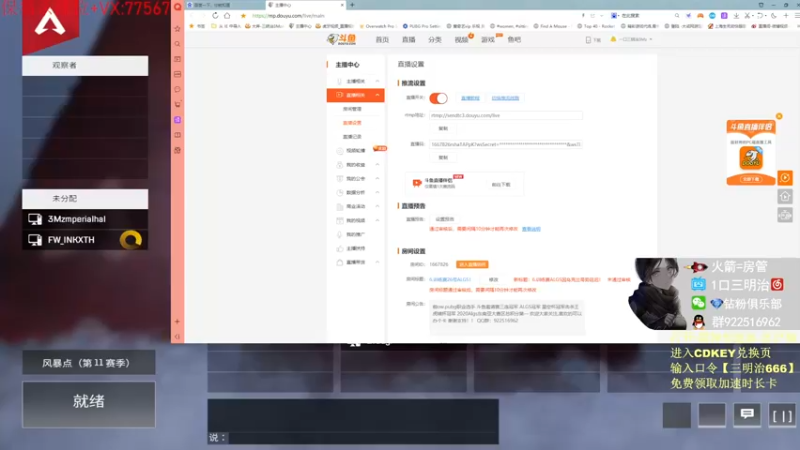Go to browser home page icon

click(227, 16)
